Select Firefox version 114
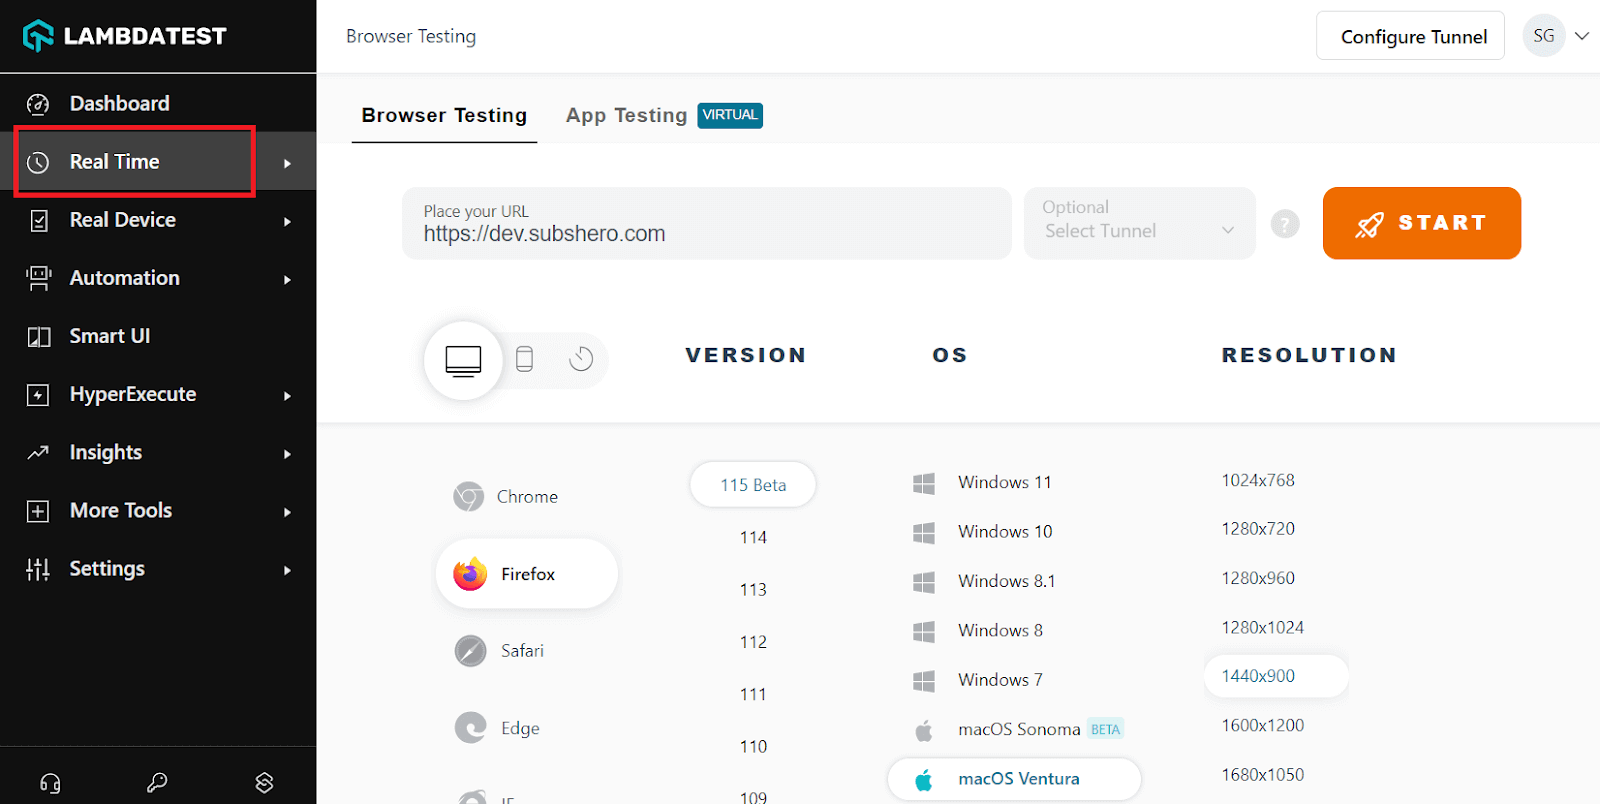This screenshot has height=804, width=1600. [x=753, y=537]
